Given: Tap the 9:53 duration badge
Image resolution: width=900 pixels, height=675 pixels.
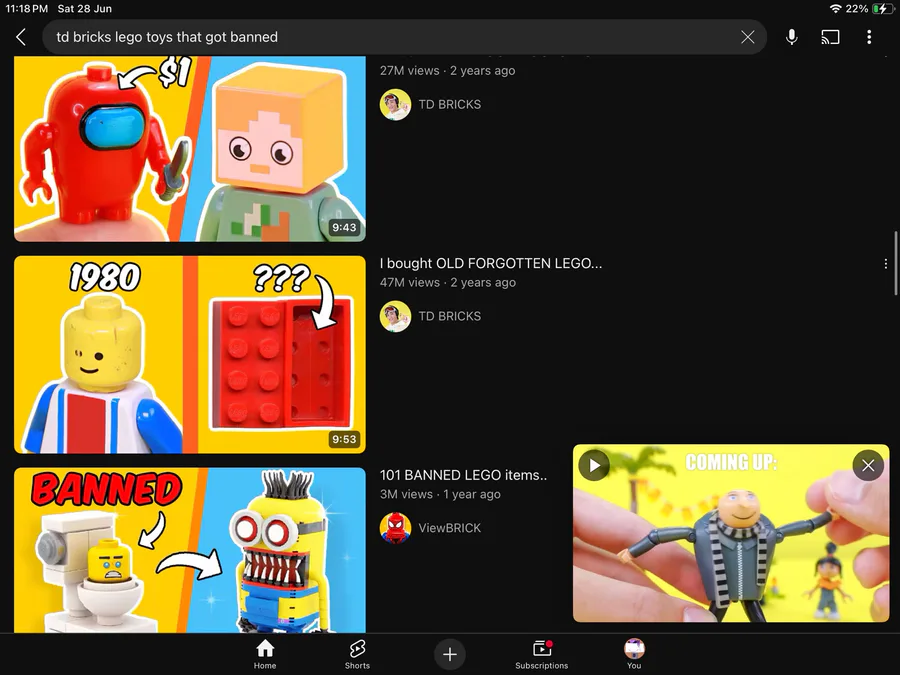Looking at the screenshot, I should pyautogui.click(x=344, y=439).
